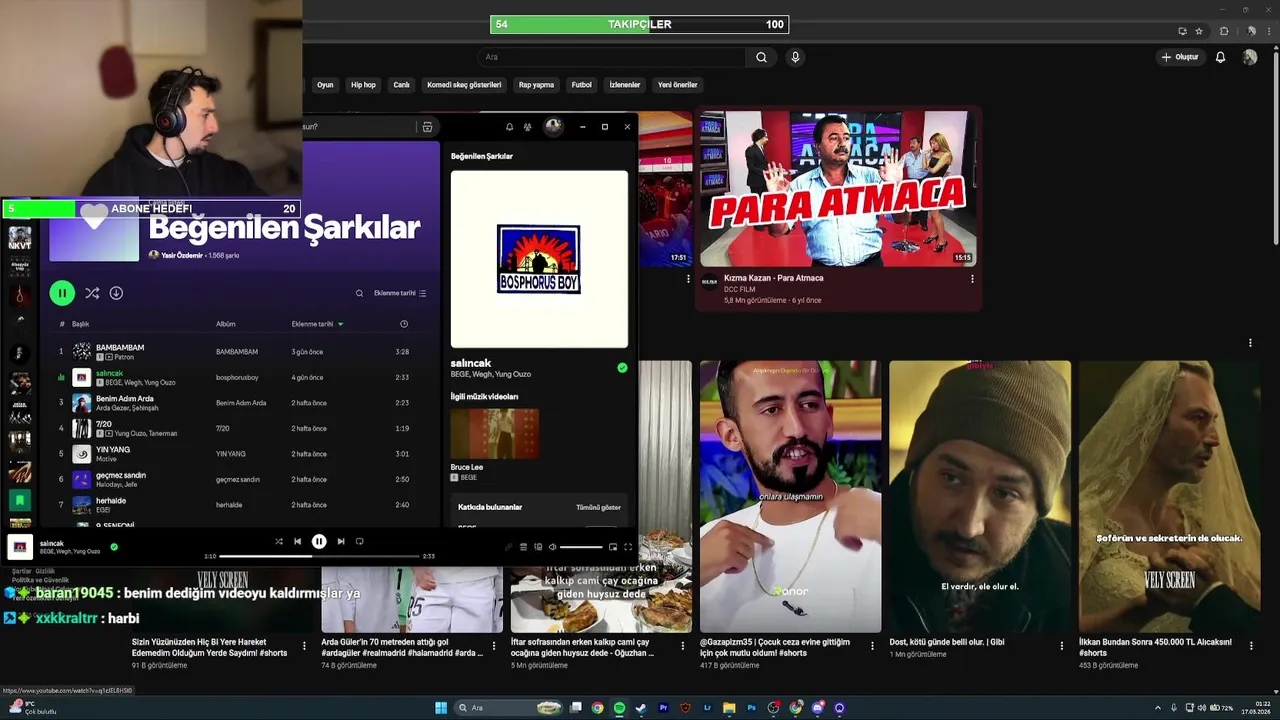Open Spotify notifications bell
This screenshot has width=1280, height=720.
pos(509,127)
